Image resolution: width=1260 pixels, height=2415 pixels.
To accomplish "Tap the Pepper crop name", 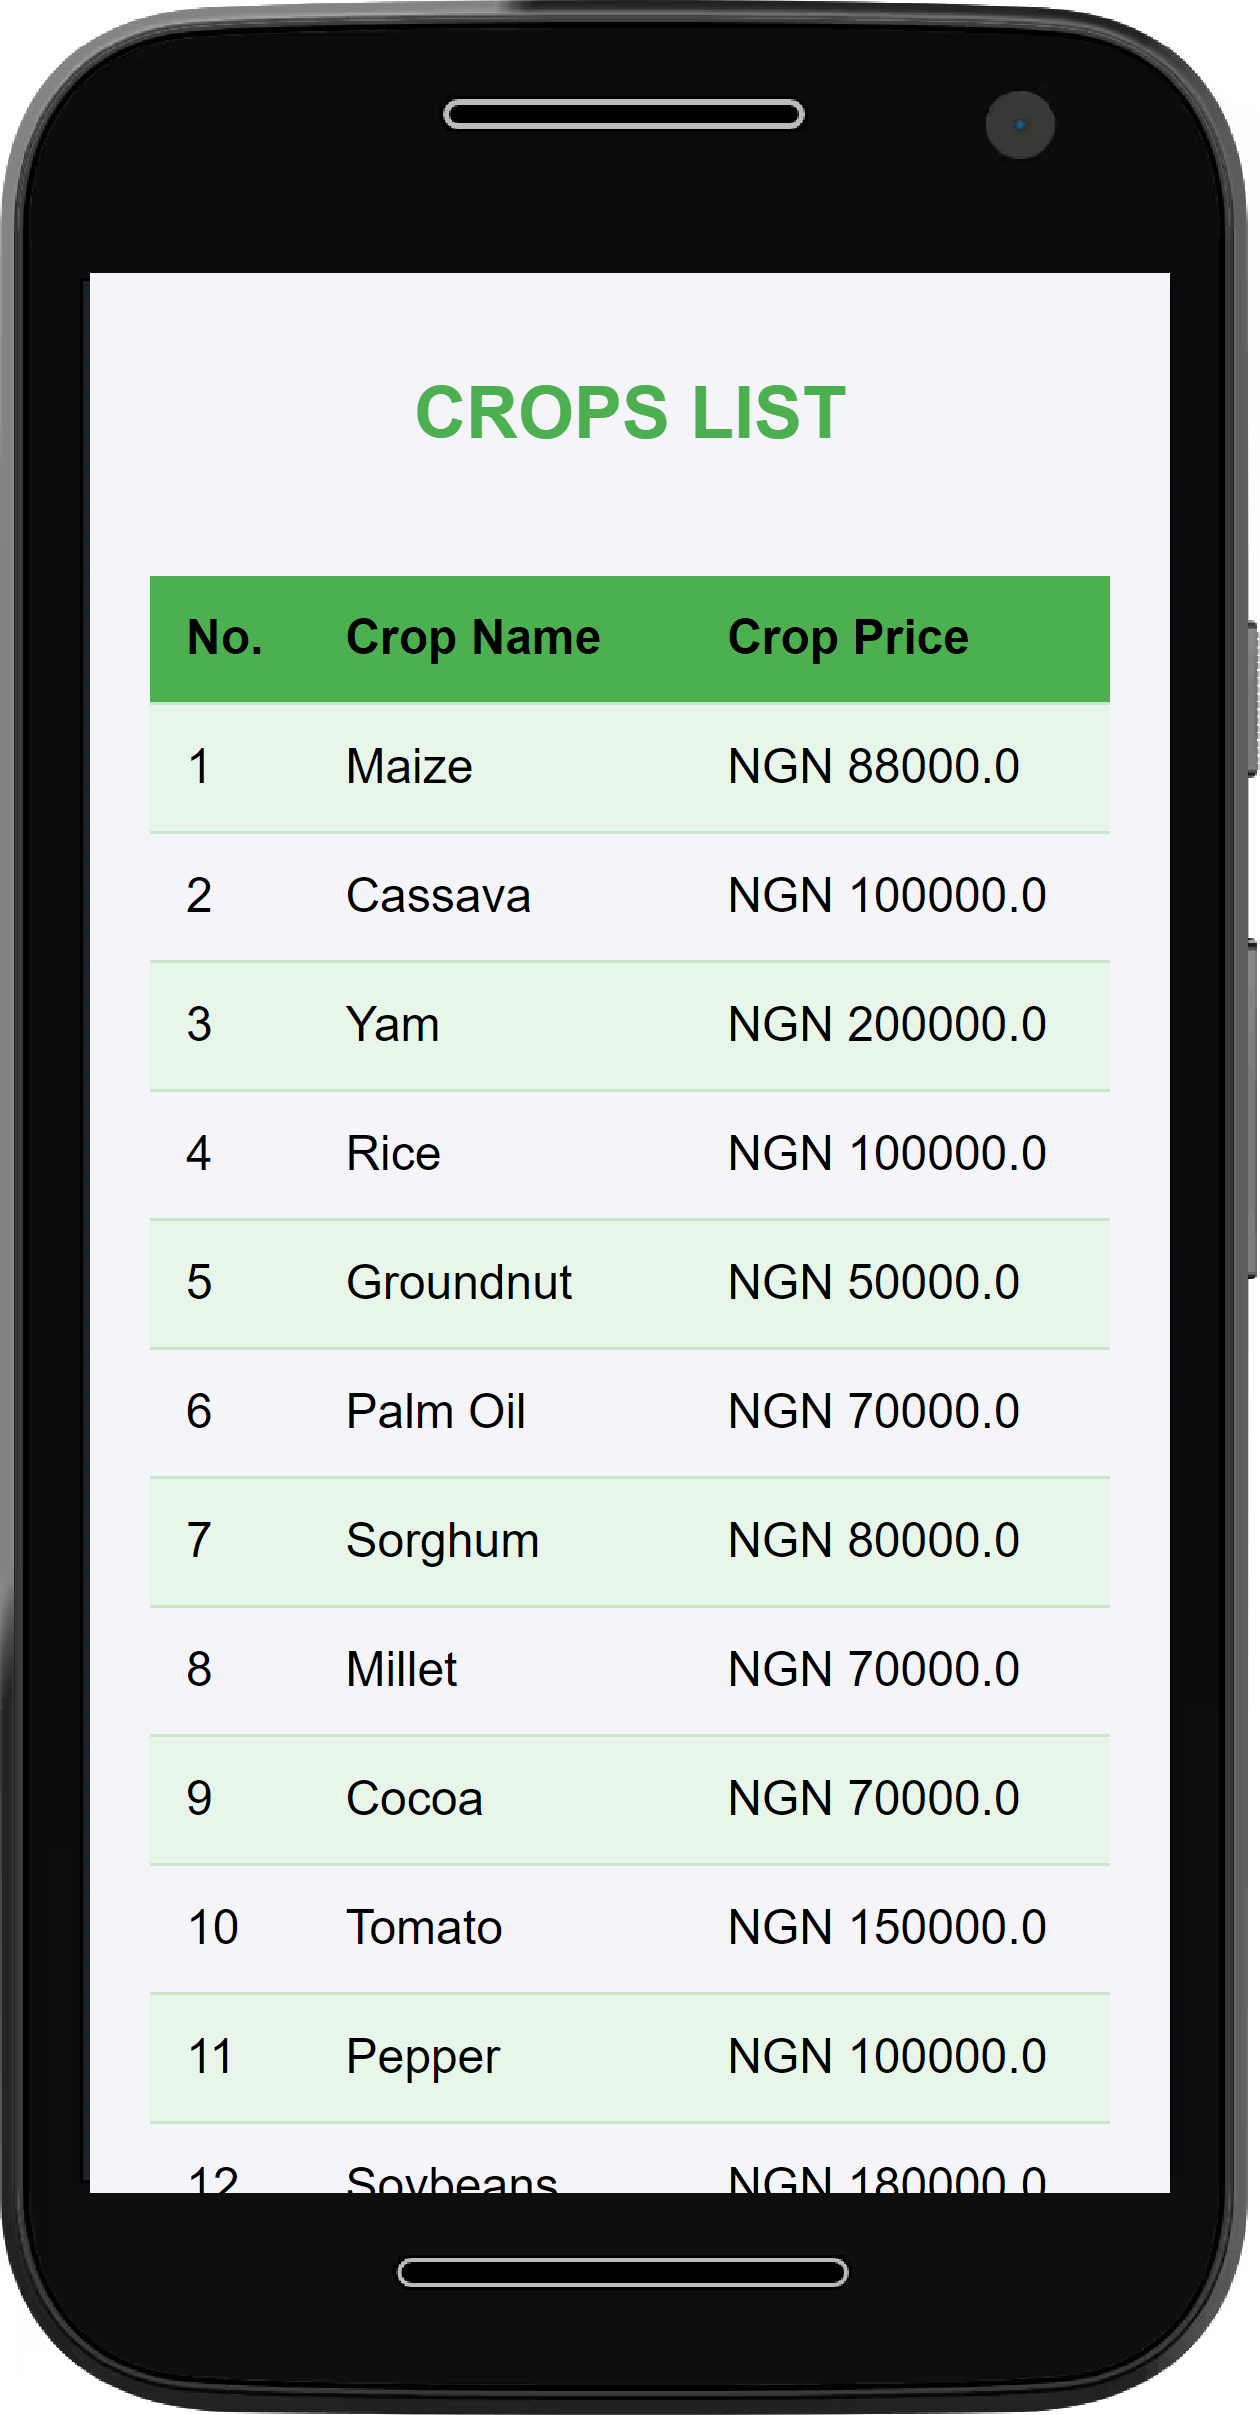I will [423, 2056].
